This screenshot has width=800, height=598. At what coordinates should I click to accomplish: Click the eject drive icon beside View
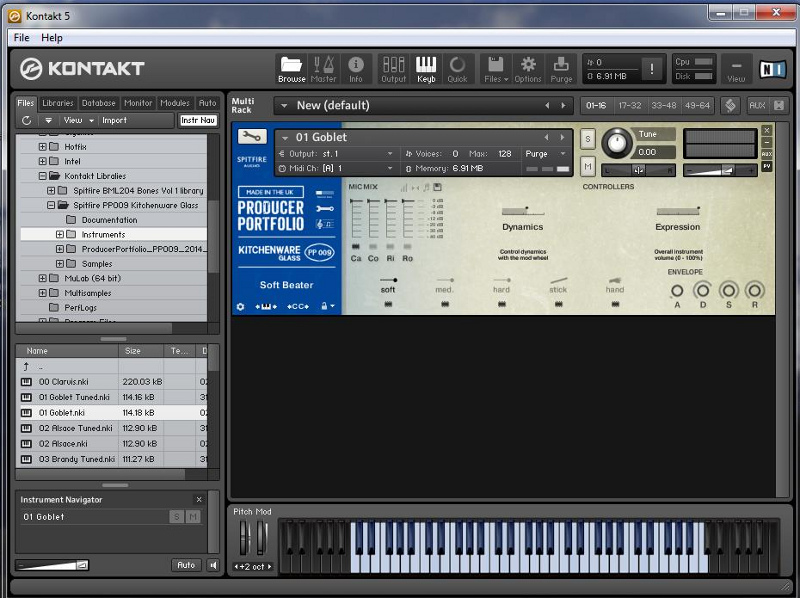48,120
